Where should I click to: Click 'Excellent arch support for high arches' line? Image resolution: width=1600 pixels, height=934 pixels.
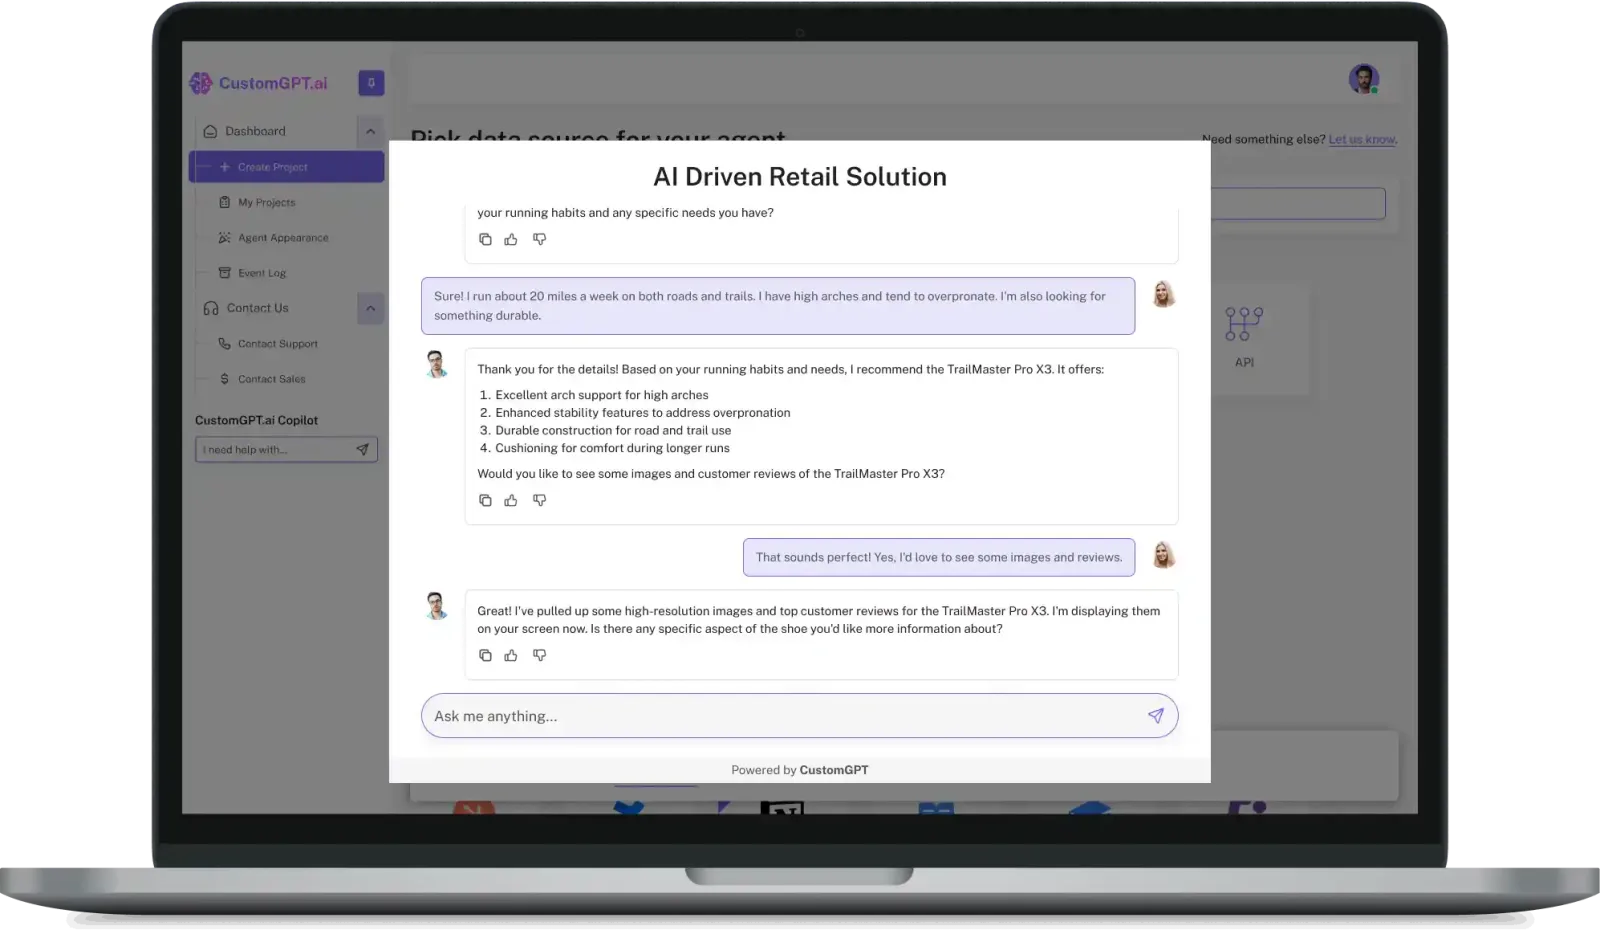point(602,395)
